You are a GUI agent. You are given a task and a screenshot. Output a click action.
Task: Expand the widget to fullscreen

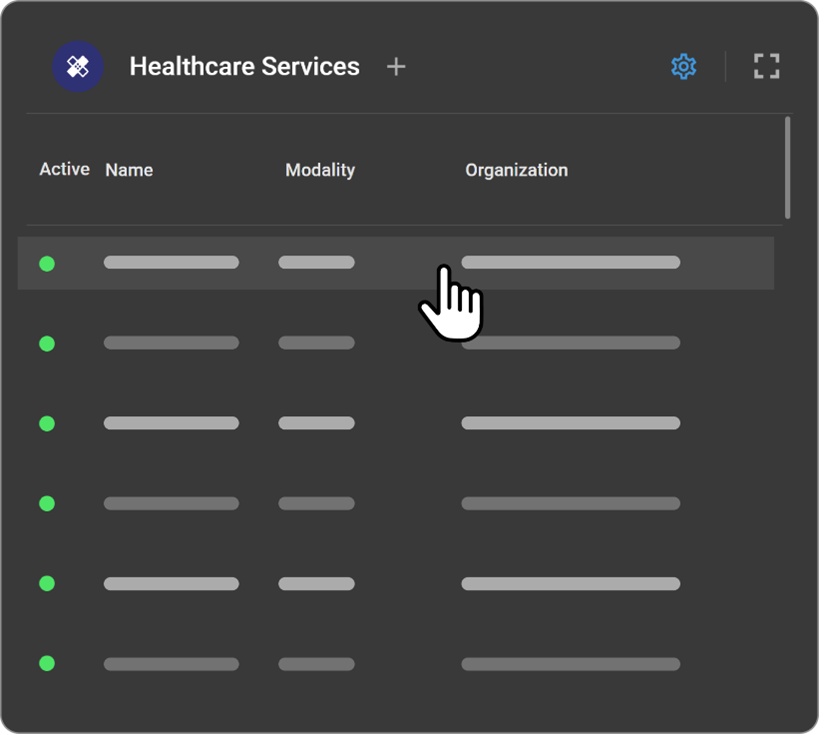[x=766, y=67]
